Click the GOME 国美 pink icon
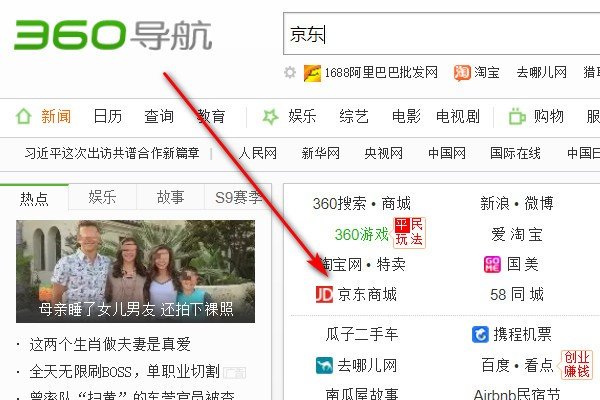The height and width of the screenshot is (400, 600). pyautogui.click(x=492, y=264)
